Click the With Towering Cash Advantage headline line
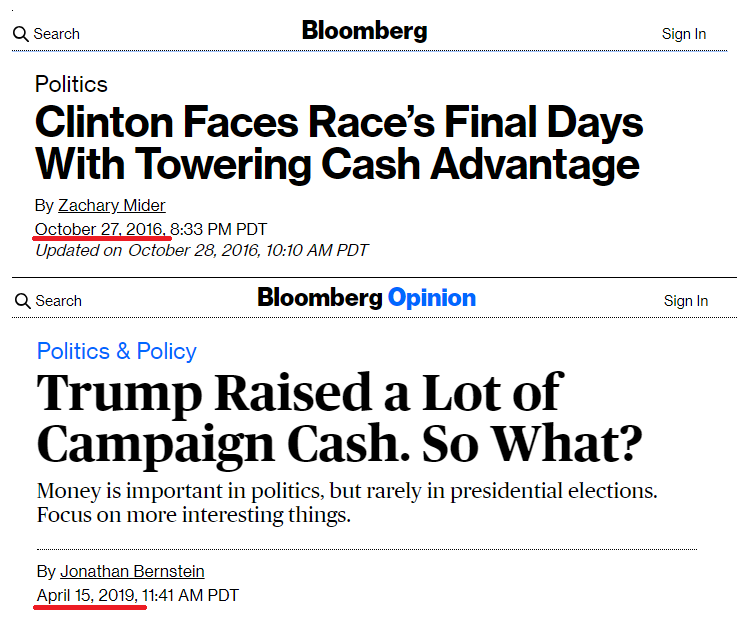This screenshot has height=627, width=744. [337, 165]
